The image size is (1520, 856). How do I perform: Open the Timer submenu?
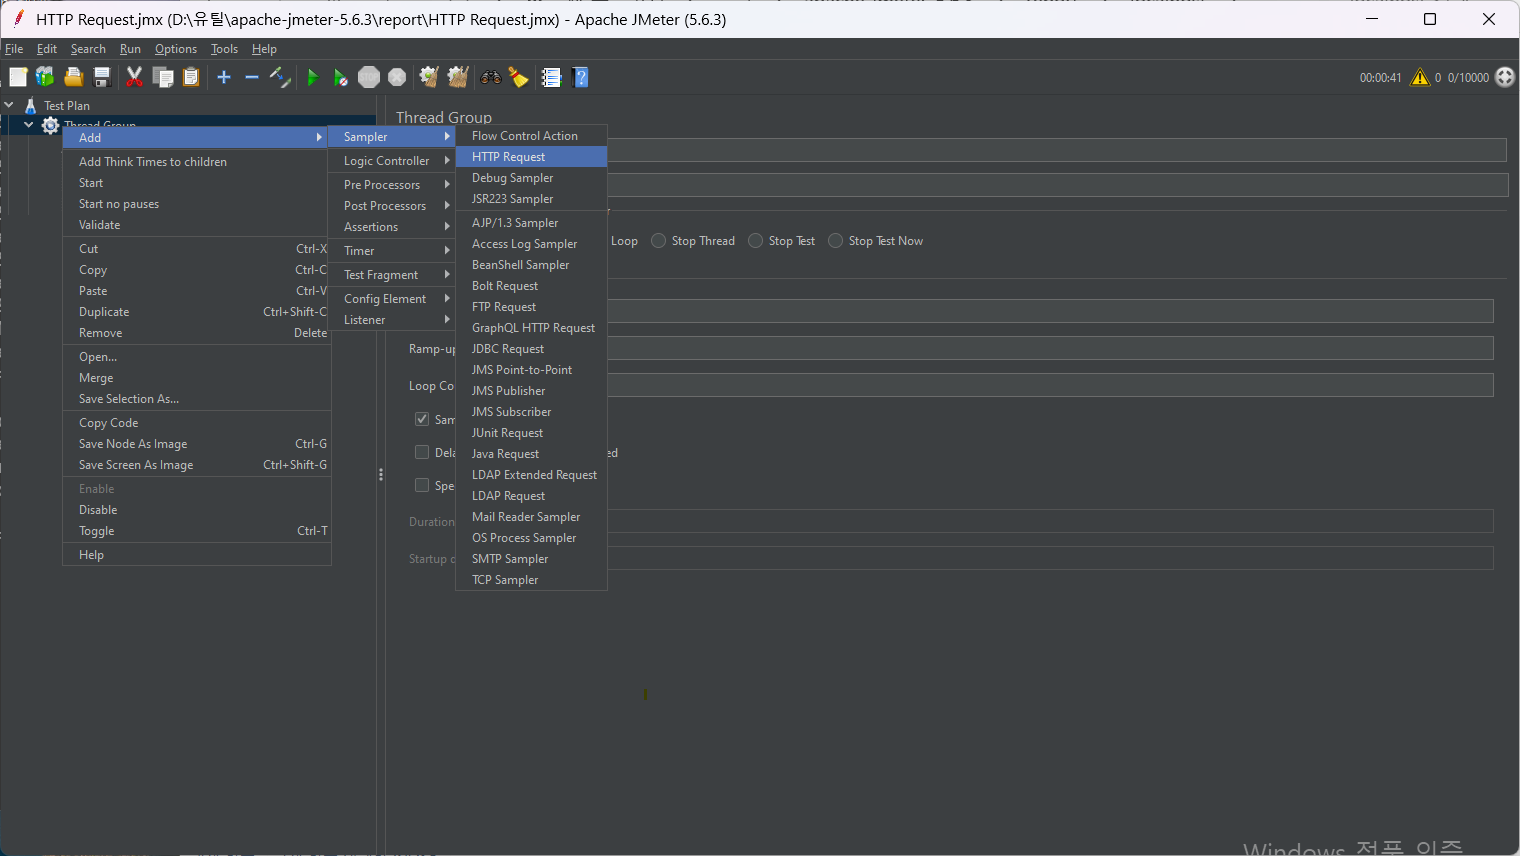coord(392,251)
